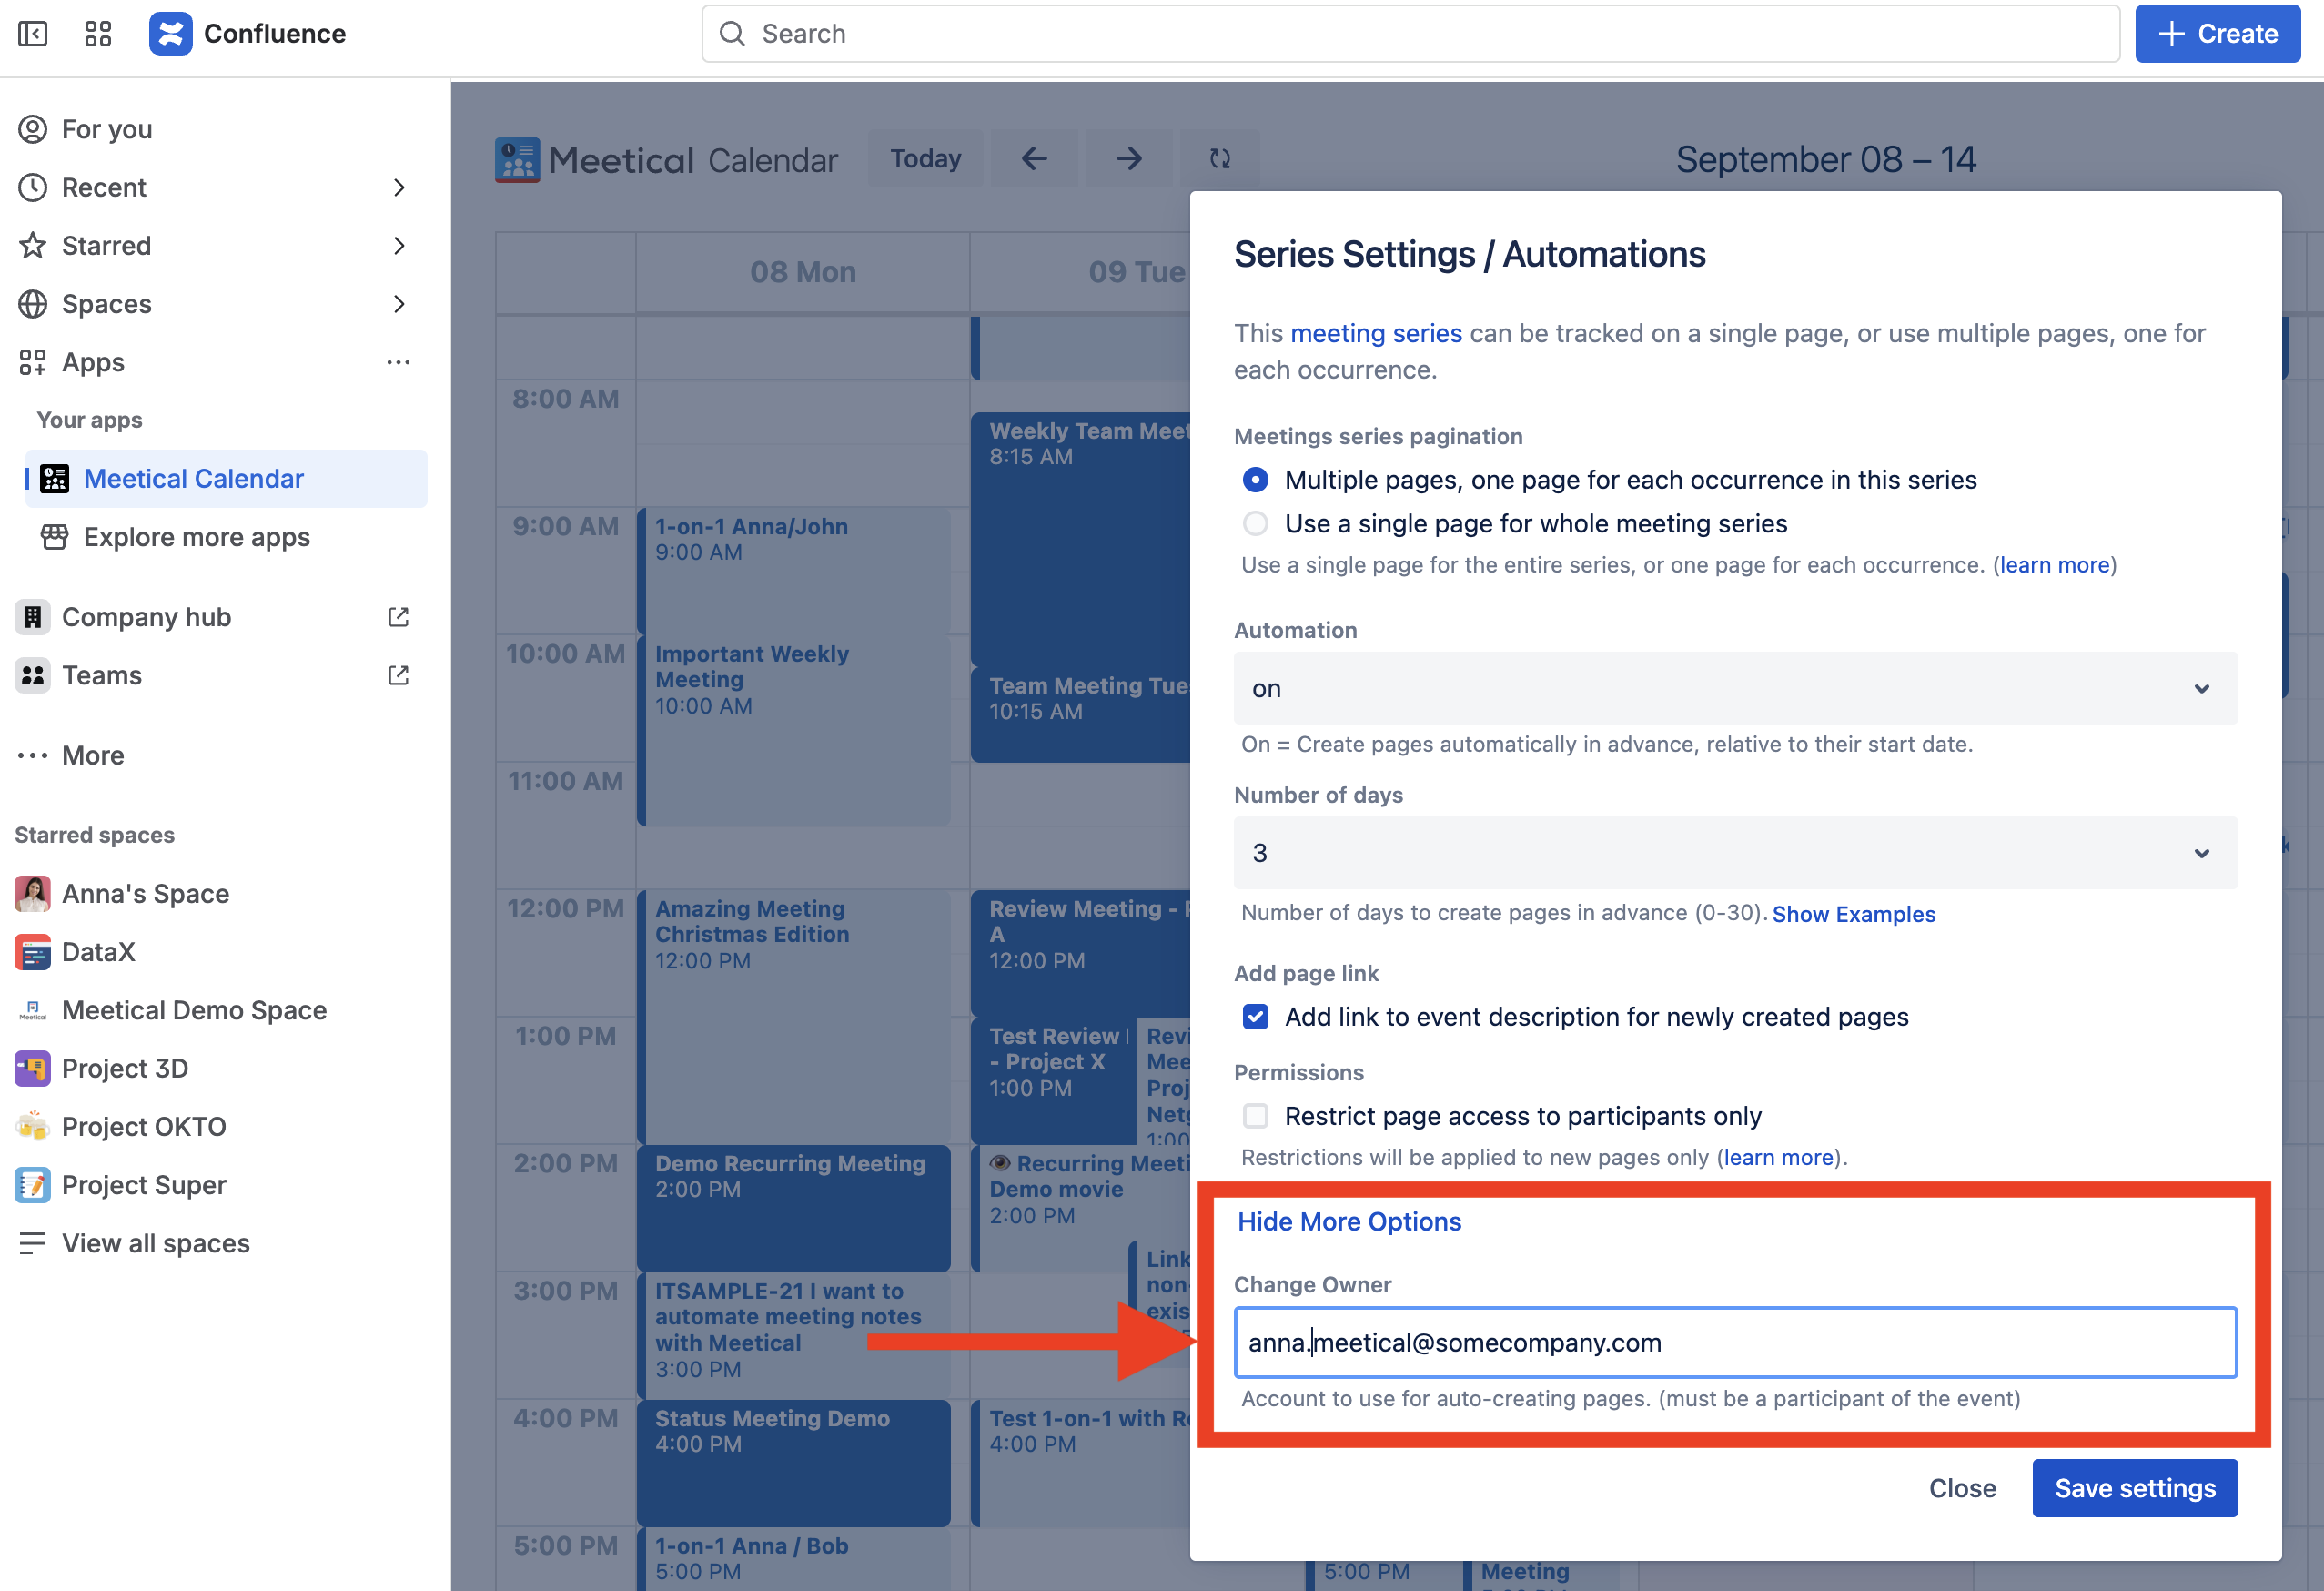Click the Spaces globe icon
The width and height of the screenshot is (2324, 1591).
click(x=33, y=304)
